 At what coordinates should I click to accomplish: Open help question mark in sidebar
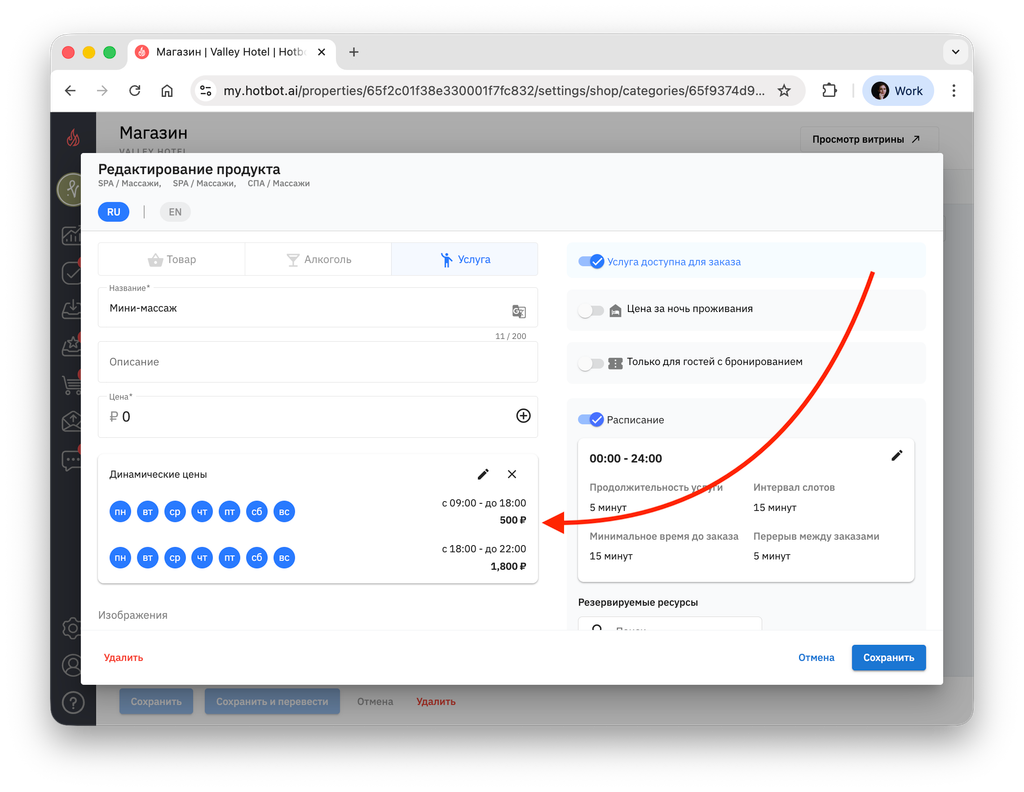tap(73, 703)
